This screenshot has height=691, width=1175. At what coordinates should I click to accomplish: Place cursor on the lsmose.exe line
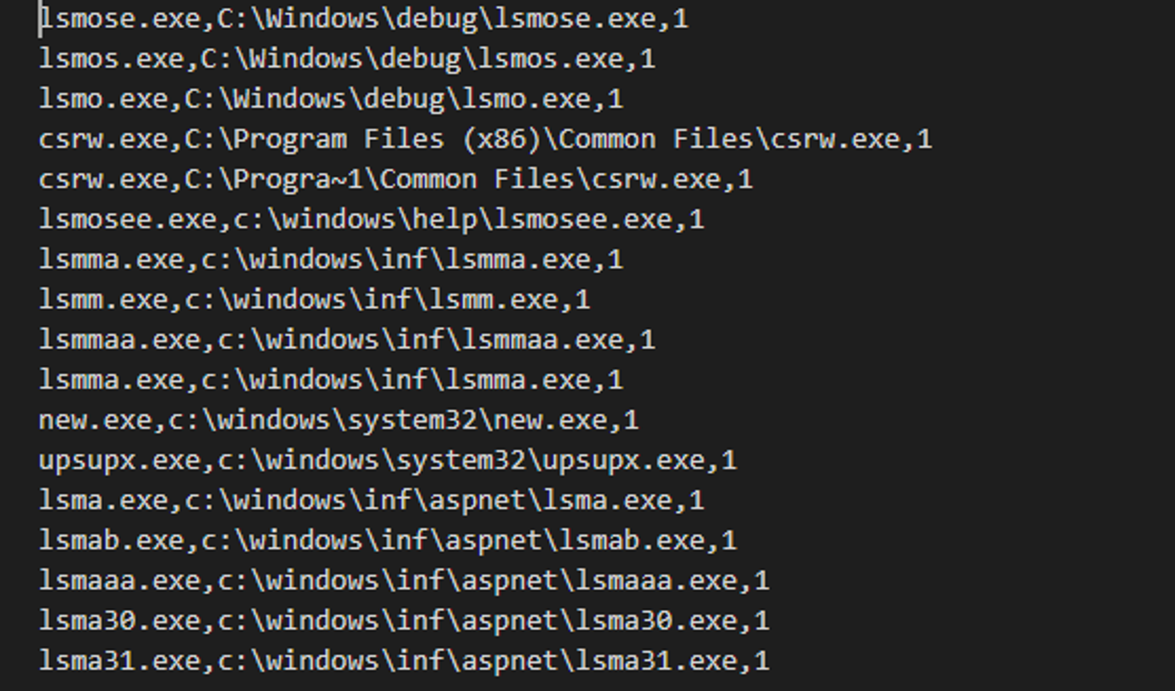pos(363,19)
